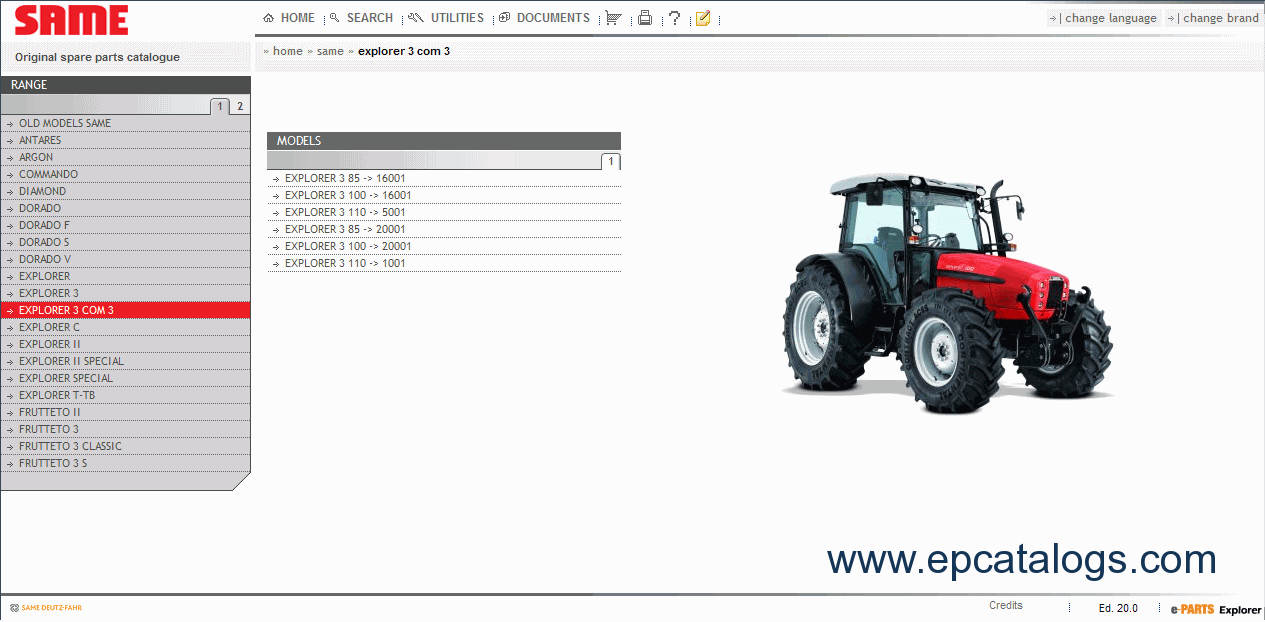Click the home breadcrumb link

coord(287,51)
